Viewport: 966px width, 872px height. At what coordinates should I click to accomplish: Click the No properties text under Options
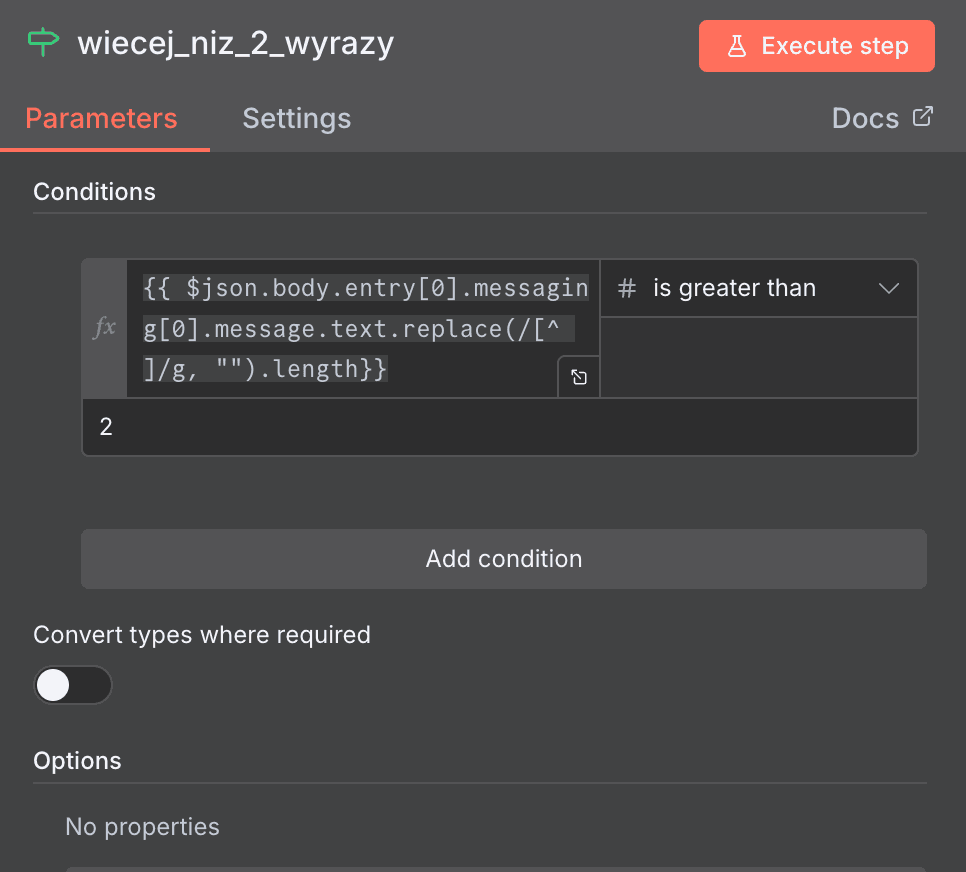coord(142,826)
